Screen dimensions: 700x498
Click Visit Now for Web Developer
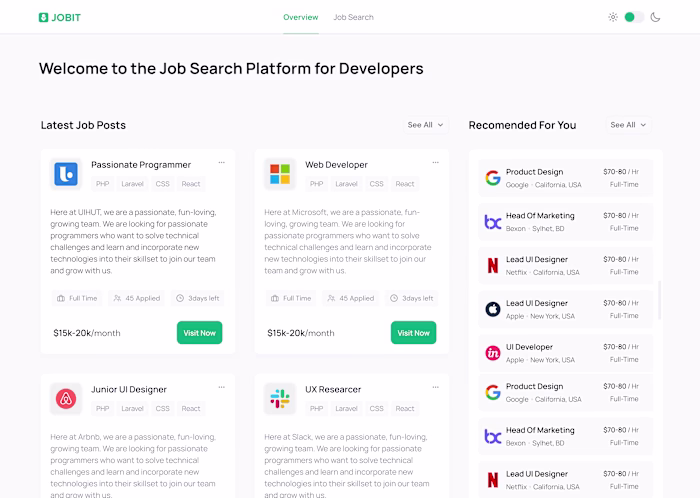click(x=413, y=332)
